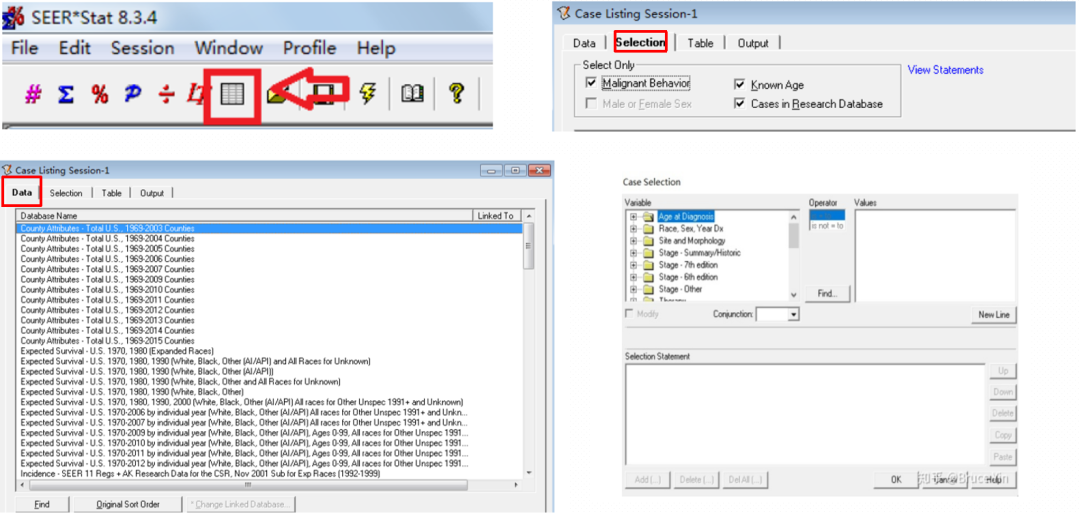Expand the Stage - Summary/Historic node
Screen dimensions: 1080x513
[x=634, y=253]
